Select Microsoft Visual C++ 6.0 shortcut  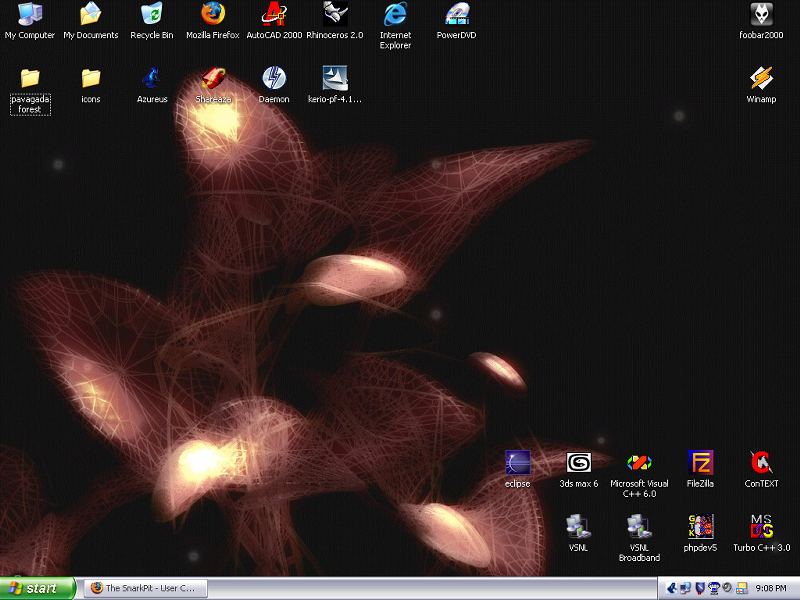pos(640,463)
